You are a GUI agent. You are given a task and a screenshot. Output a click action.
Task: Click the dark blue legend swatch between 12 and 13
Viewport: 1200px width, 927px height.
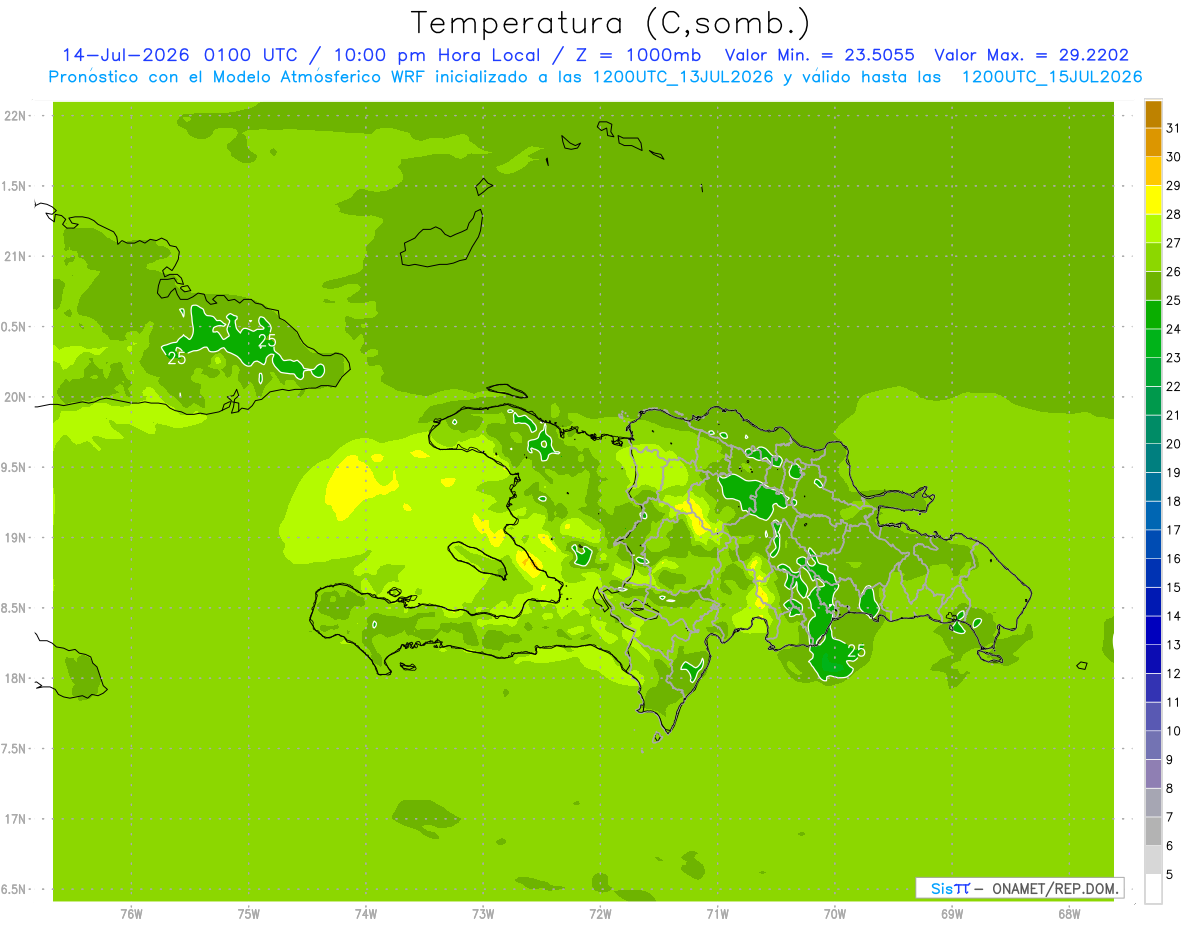point(1153,659)
